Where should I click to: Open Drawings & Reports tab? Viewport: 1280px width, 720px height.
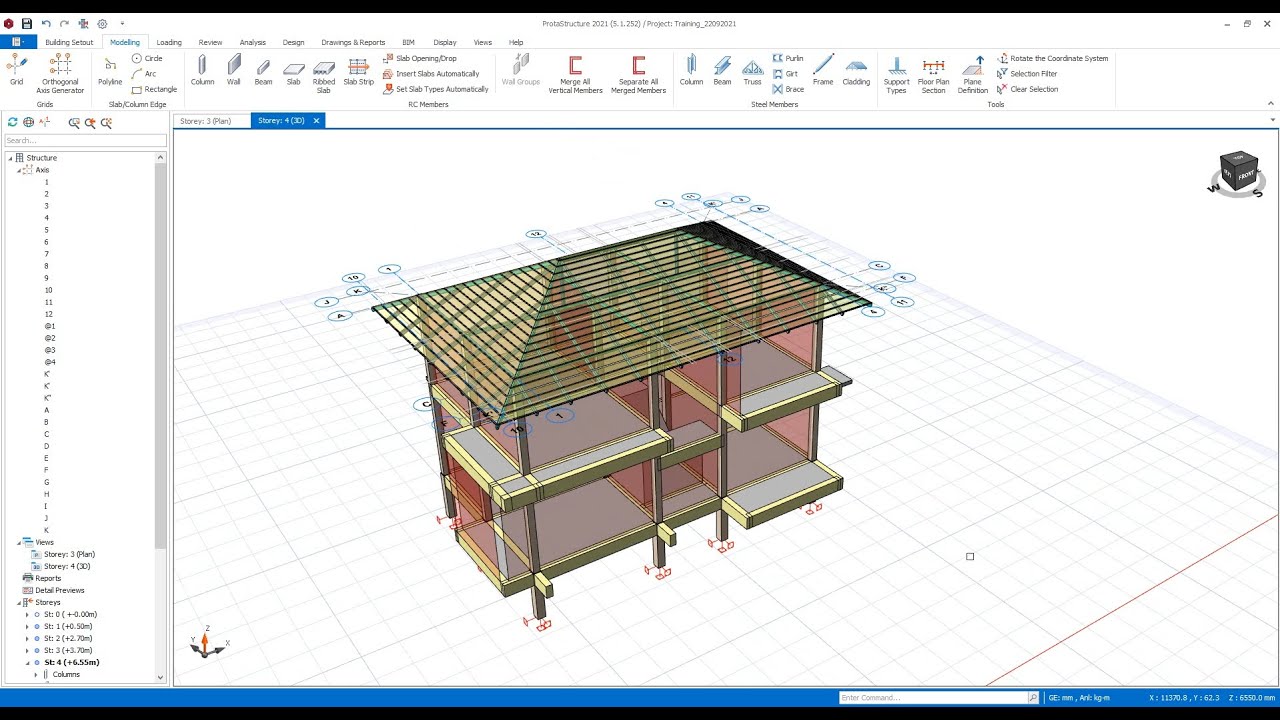coord(353,42)
